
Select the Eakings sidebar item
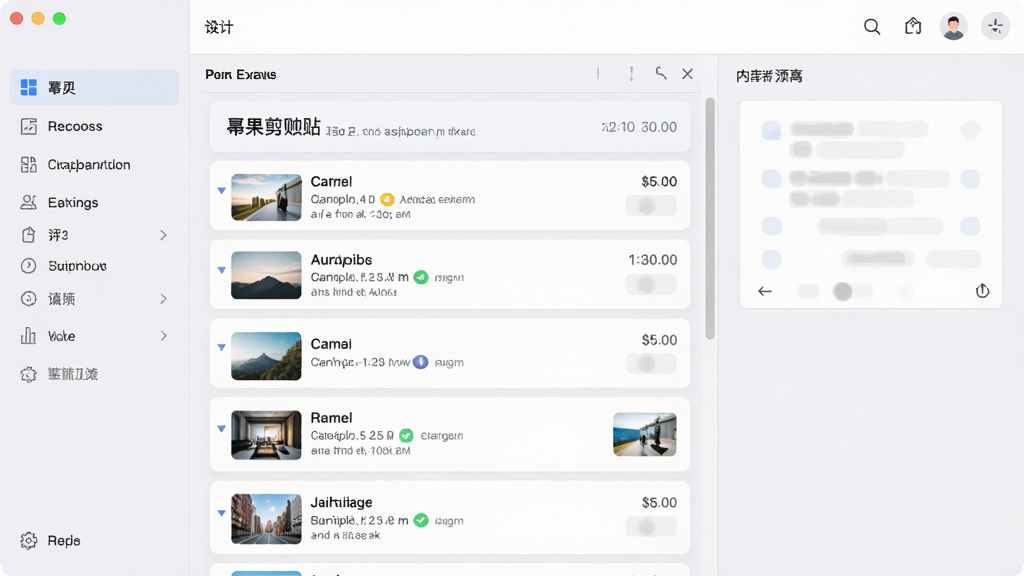(x=94, y=202)
